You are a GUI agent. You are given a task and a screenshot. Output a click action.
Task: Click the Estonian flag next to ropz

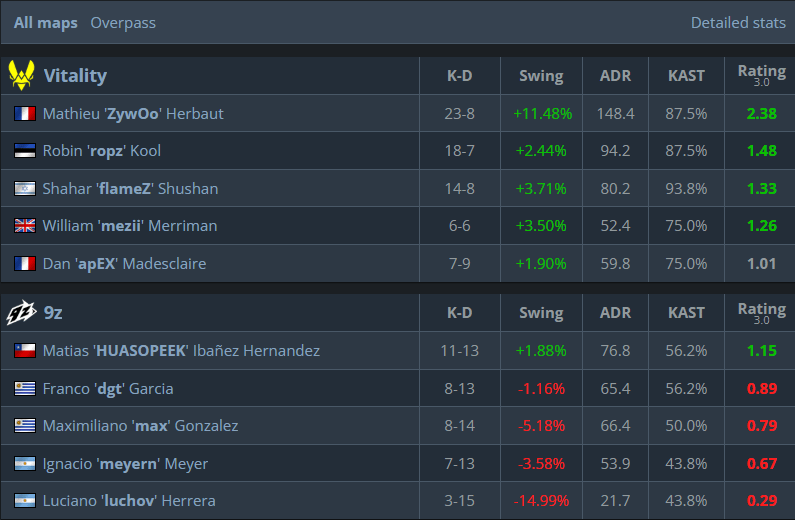(x=25, y=151)
